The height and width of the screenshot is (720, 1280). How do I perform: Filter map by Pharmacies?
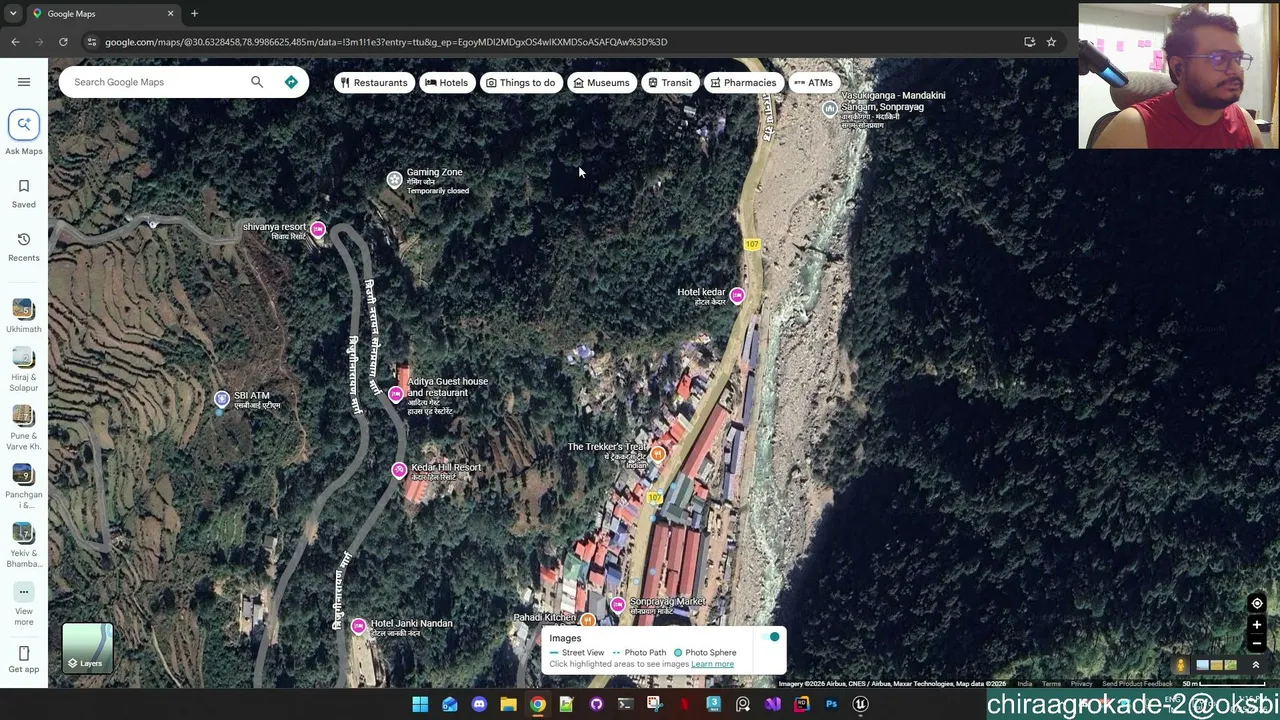(743, 83)
